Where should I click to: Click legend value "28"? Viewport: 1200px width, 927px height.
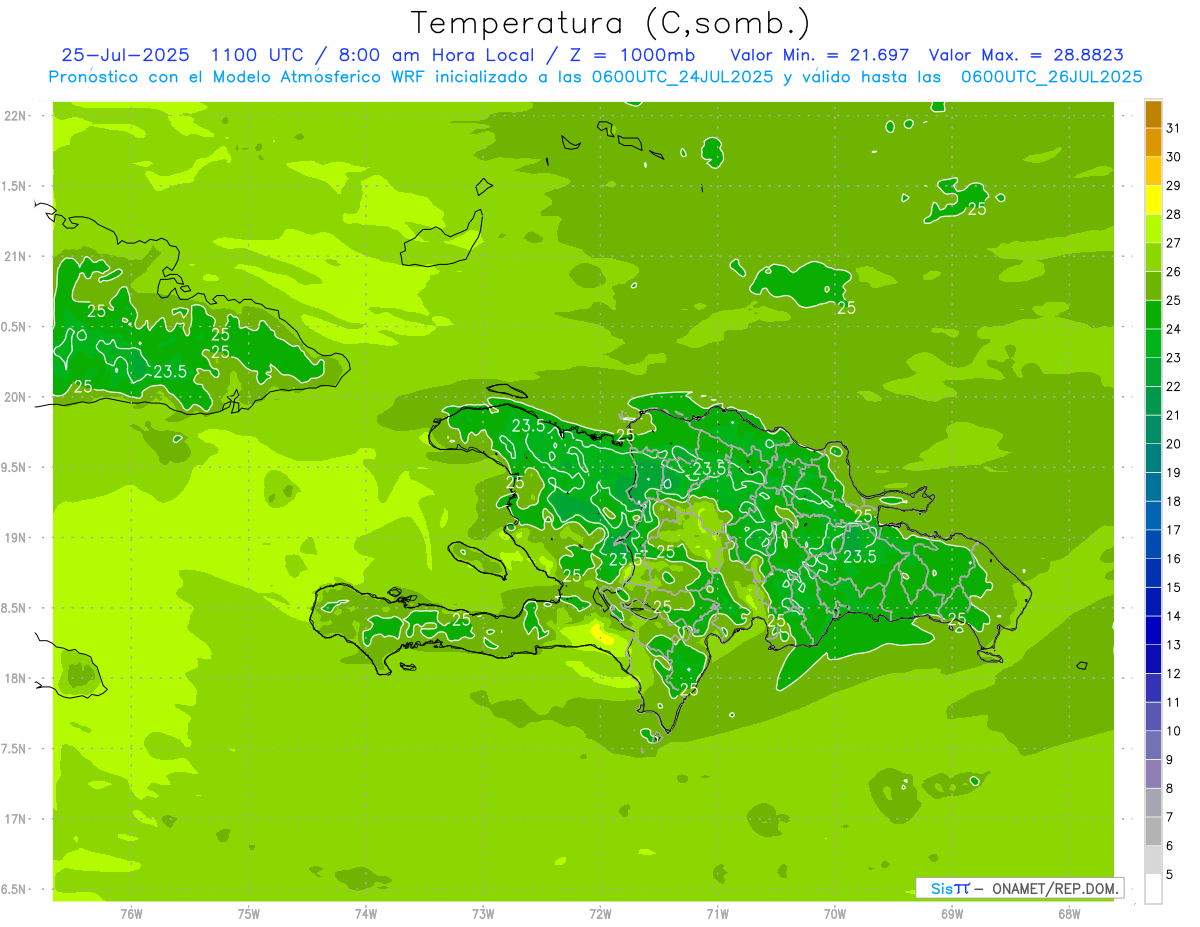1174,214
